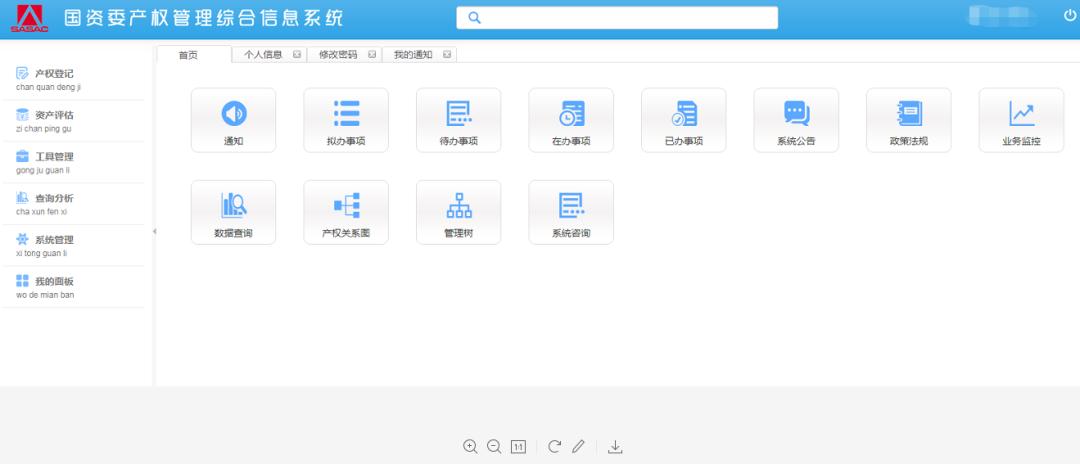
Task: Switch to the 个人信息 tab
Action: (263, 55)
